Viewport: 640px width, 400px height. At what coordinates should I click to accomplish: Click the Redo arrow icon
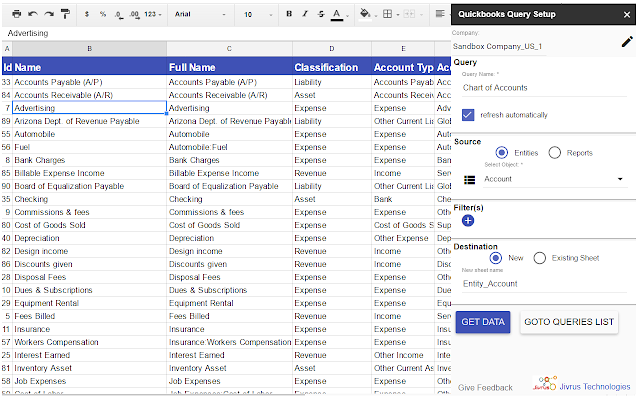click(49, 14)
